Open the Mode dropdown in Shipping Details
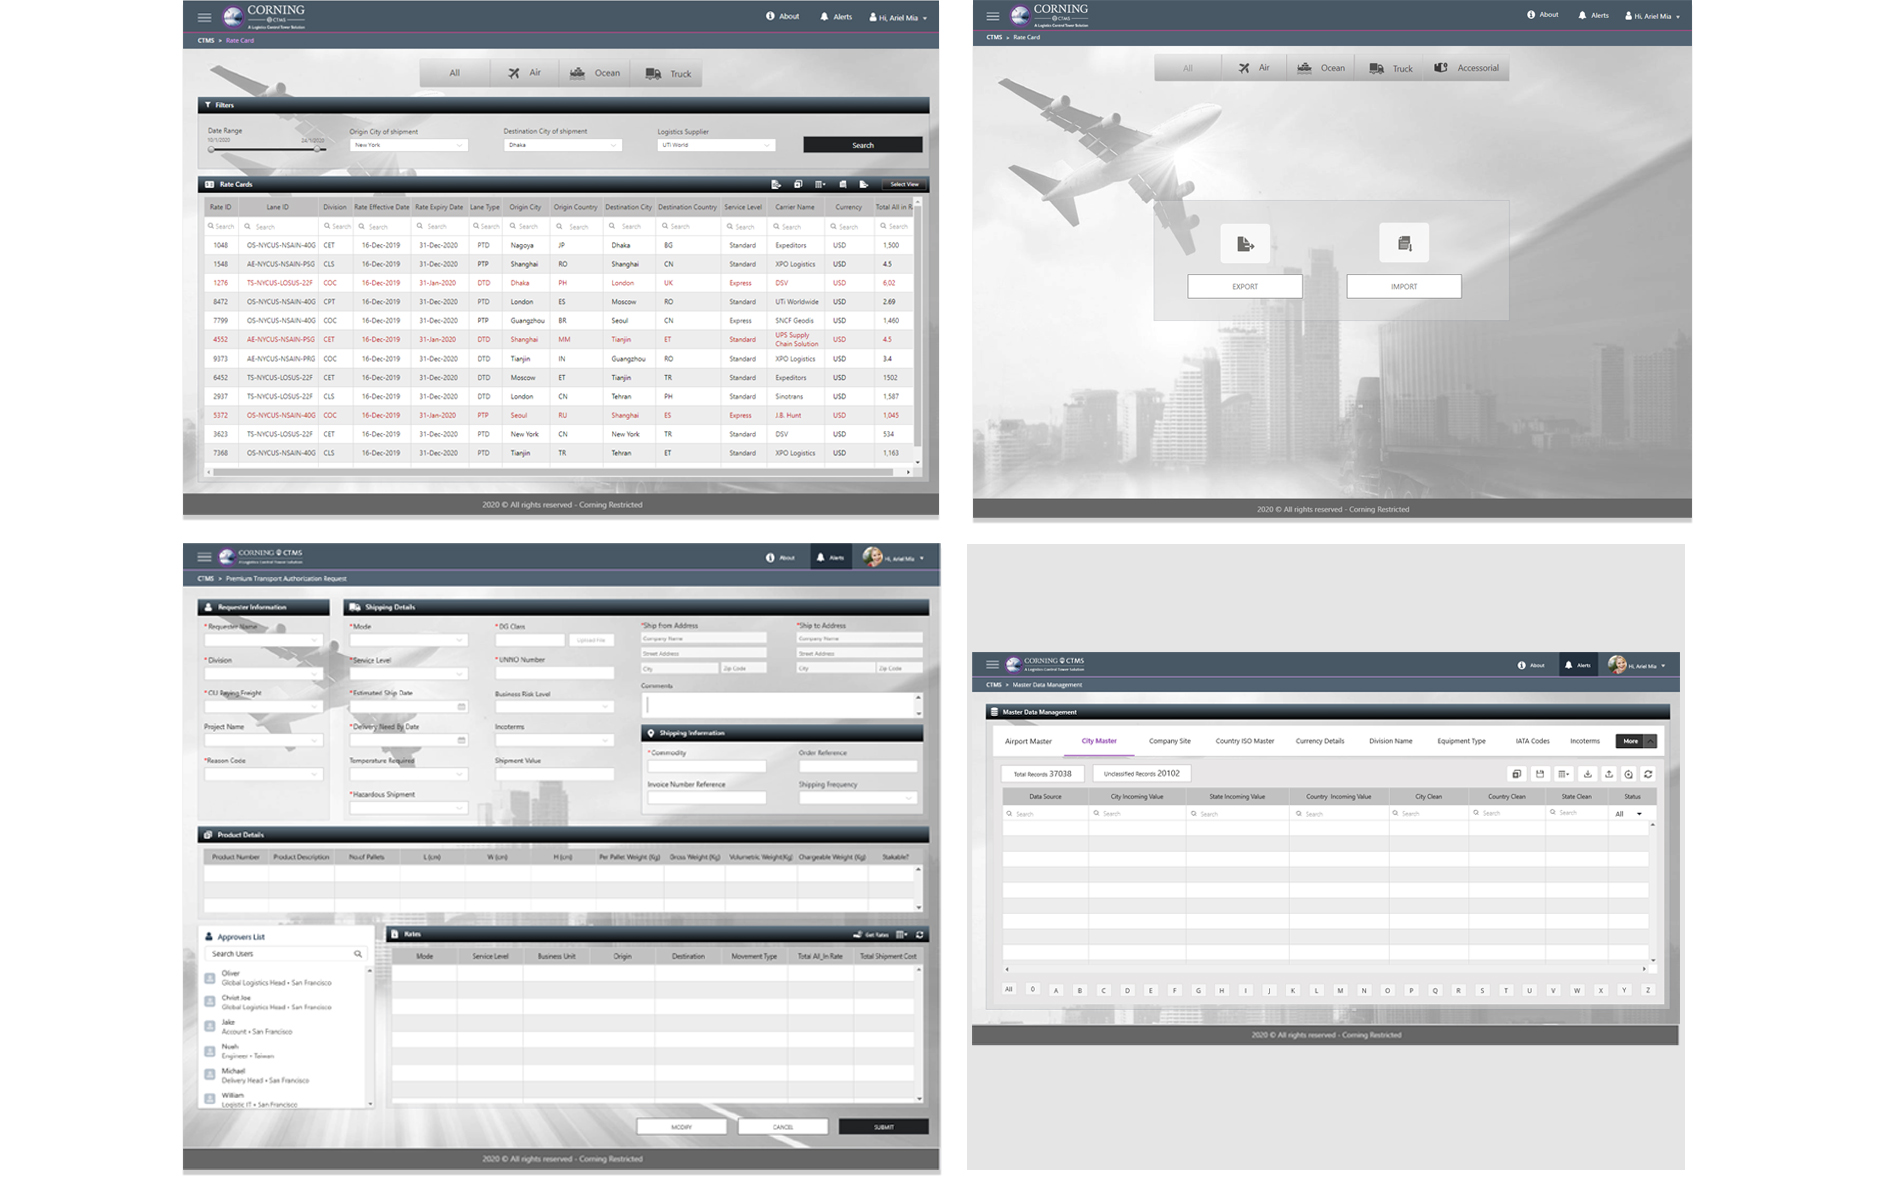The width and height of the screenshot is (1900, 1200). (x=408, y=640)
